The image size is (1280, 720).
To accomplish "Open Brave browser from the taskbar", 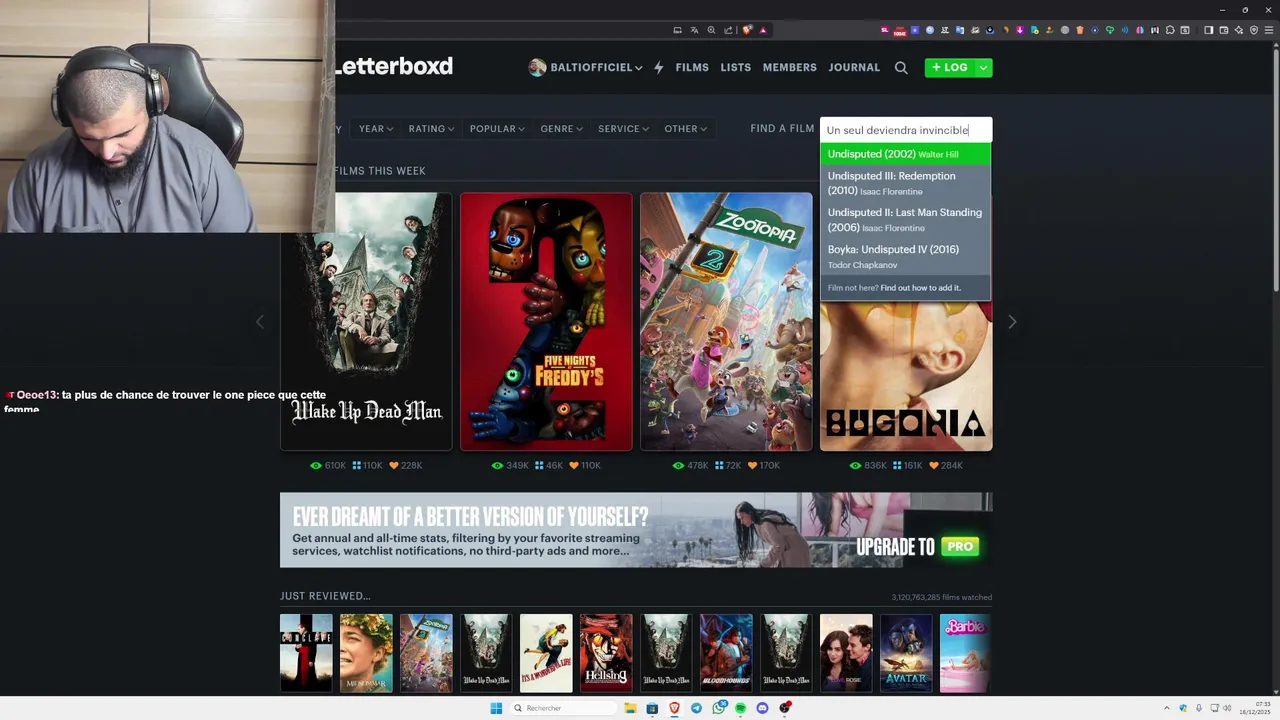I will click(x=674, y=708).
